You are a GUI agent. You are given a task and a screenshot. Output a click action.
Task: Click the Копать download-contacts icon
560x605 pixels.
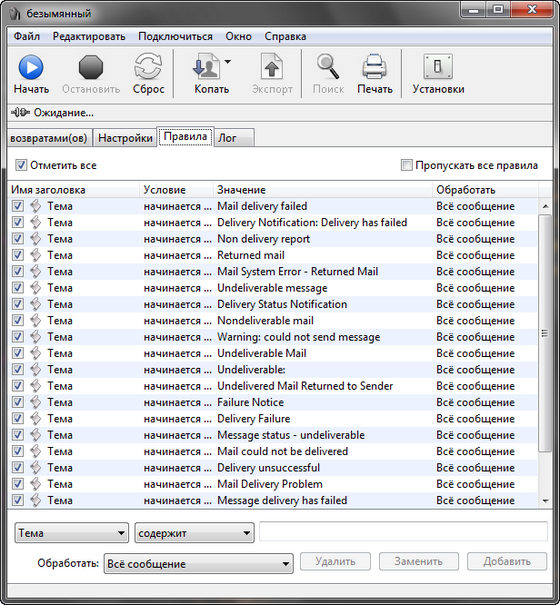tap(206, 67)
